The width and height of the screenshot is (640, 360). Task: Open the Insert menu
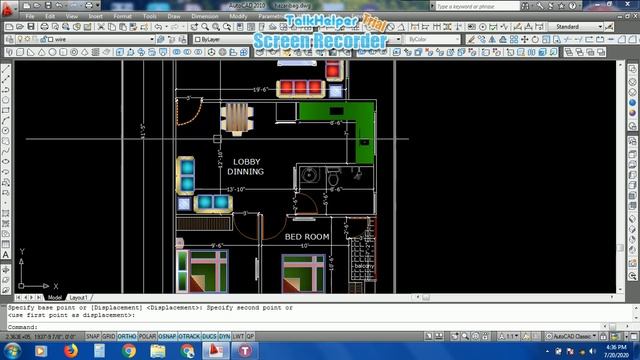click(96, 16)
